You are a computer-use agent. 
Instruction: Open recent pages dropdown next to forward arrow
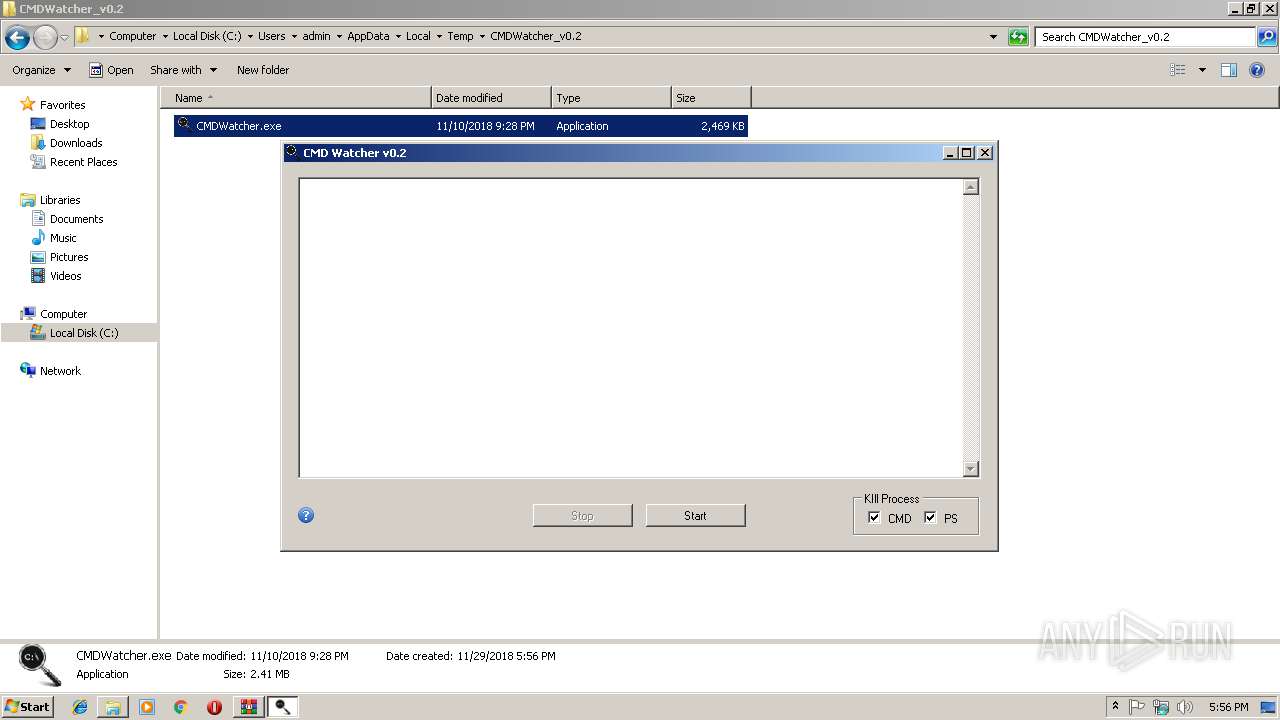(x=64, y=38)
